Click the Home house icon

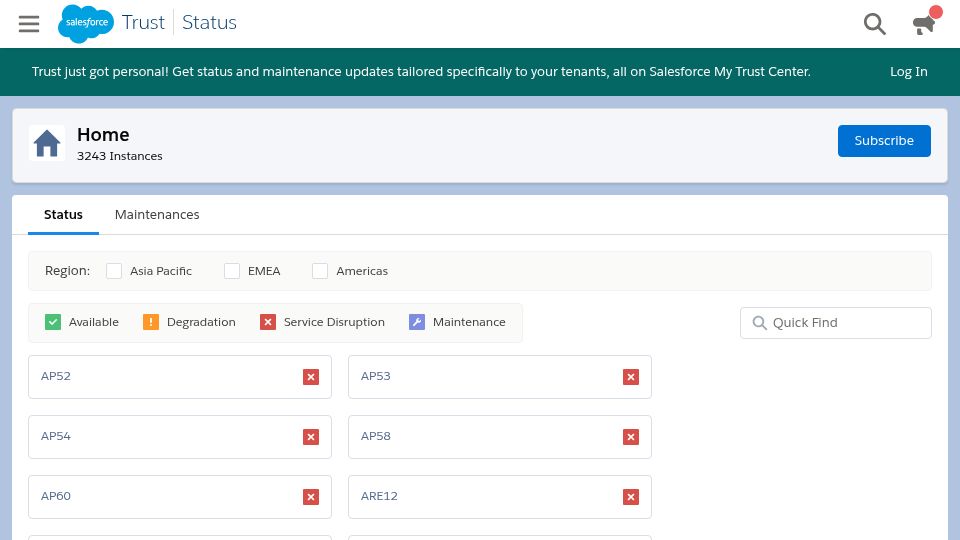coord(47,143)
